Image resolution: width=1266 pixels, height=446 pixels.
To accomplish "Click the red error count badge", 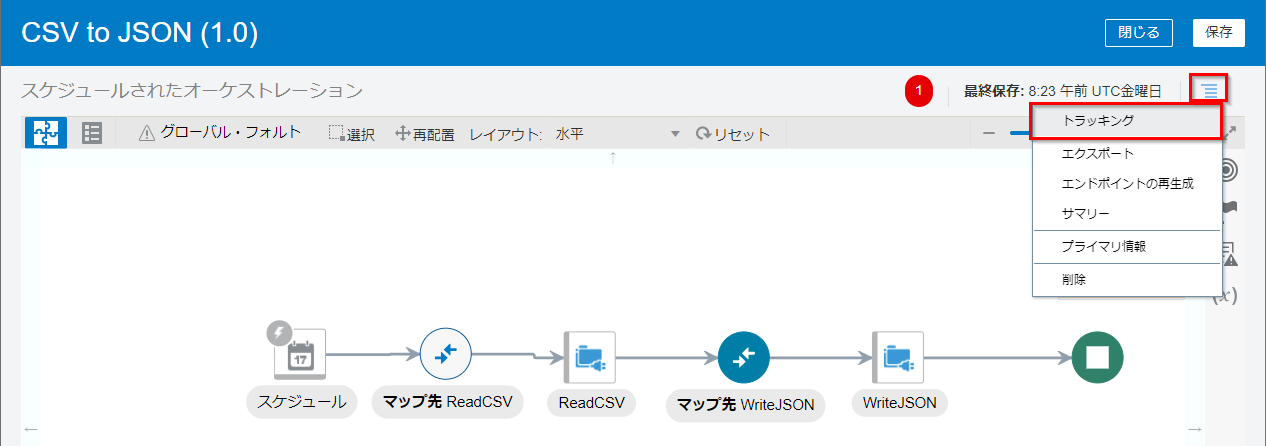I will 918,91.
